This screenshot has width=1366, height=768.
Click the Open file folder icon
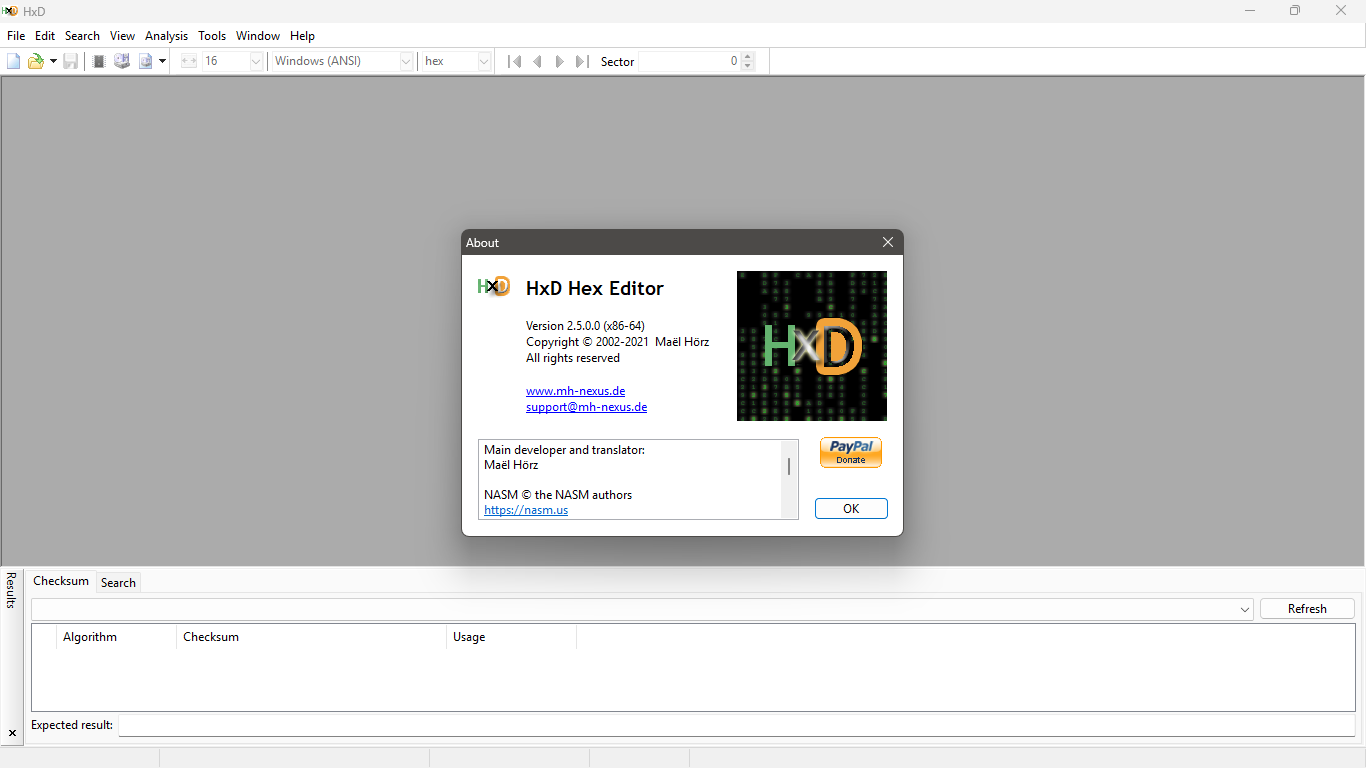tap(36, 61)
